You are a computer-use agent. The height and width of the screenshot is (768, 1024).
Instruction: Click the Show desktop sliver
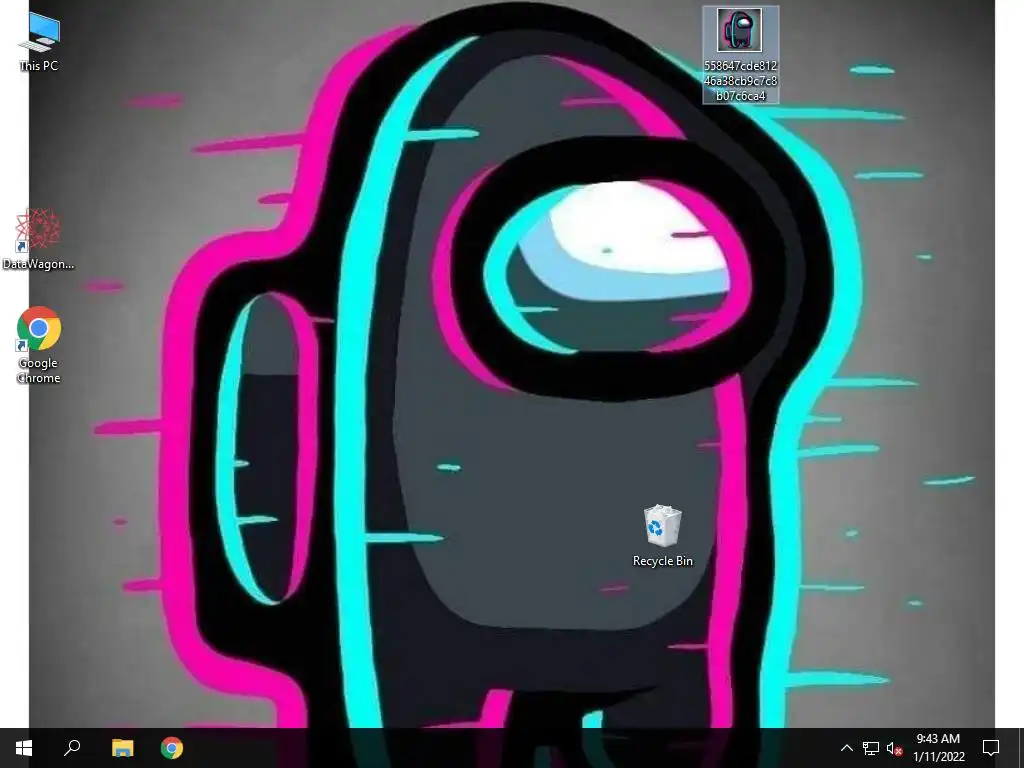tap(1020, 748)
